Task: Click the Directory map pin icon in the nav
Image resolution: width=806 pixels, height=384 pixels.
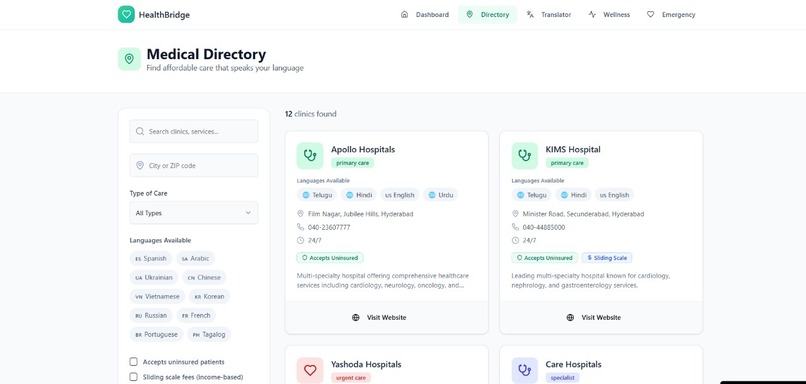Action: (469, 14)
